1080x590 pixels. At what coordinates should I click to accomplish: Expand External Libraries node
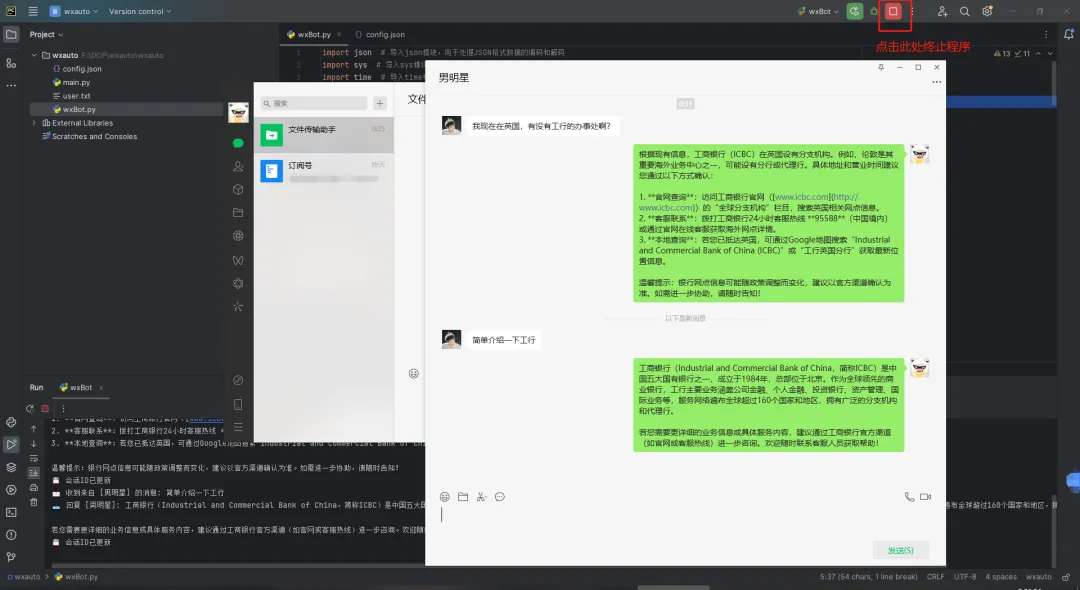[x=34, y=123]
